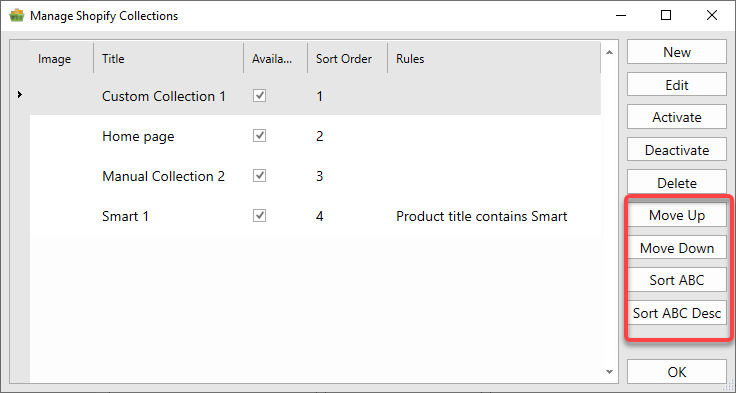Click the Manage Shopify Collections app icon
The image size is (736, 393).
pyautogui.click(x=16, y=16)
